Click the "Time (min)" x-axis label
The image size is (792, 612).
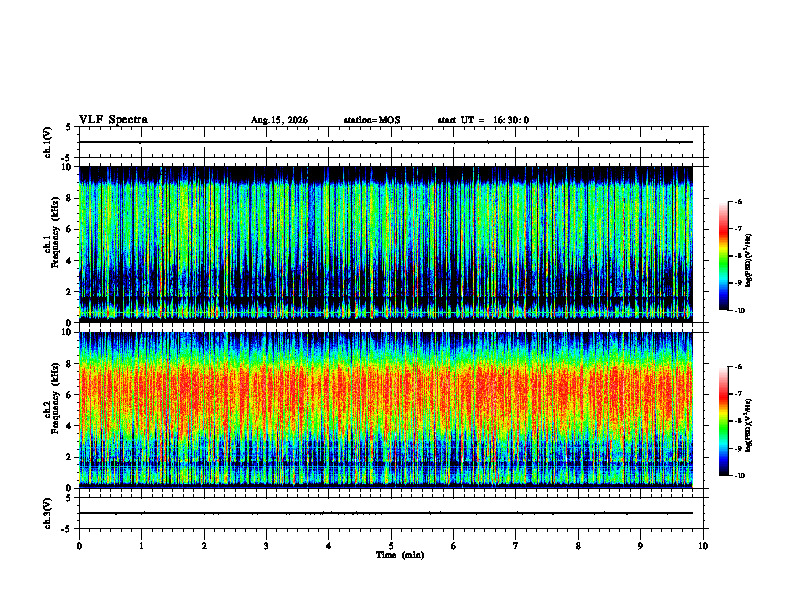point(400,555)
